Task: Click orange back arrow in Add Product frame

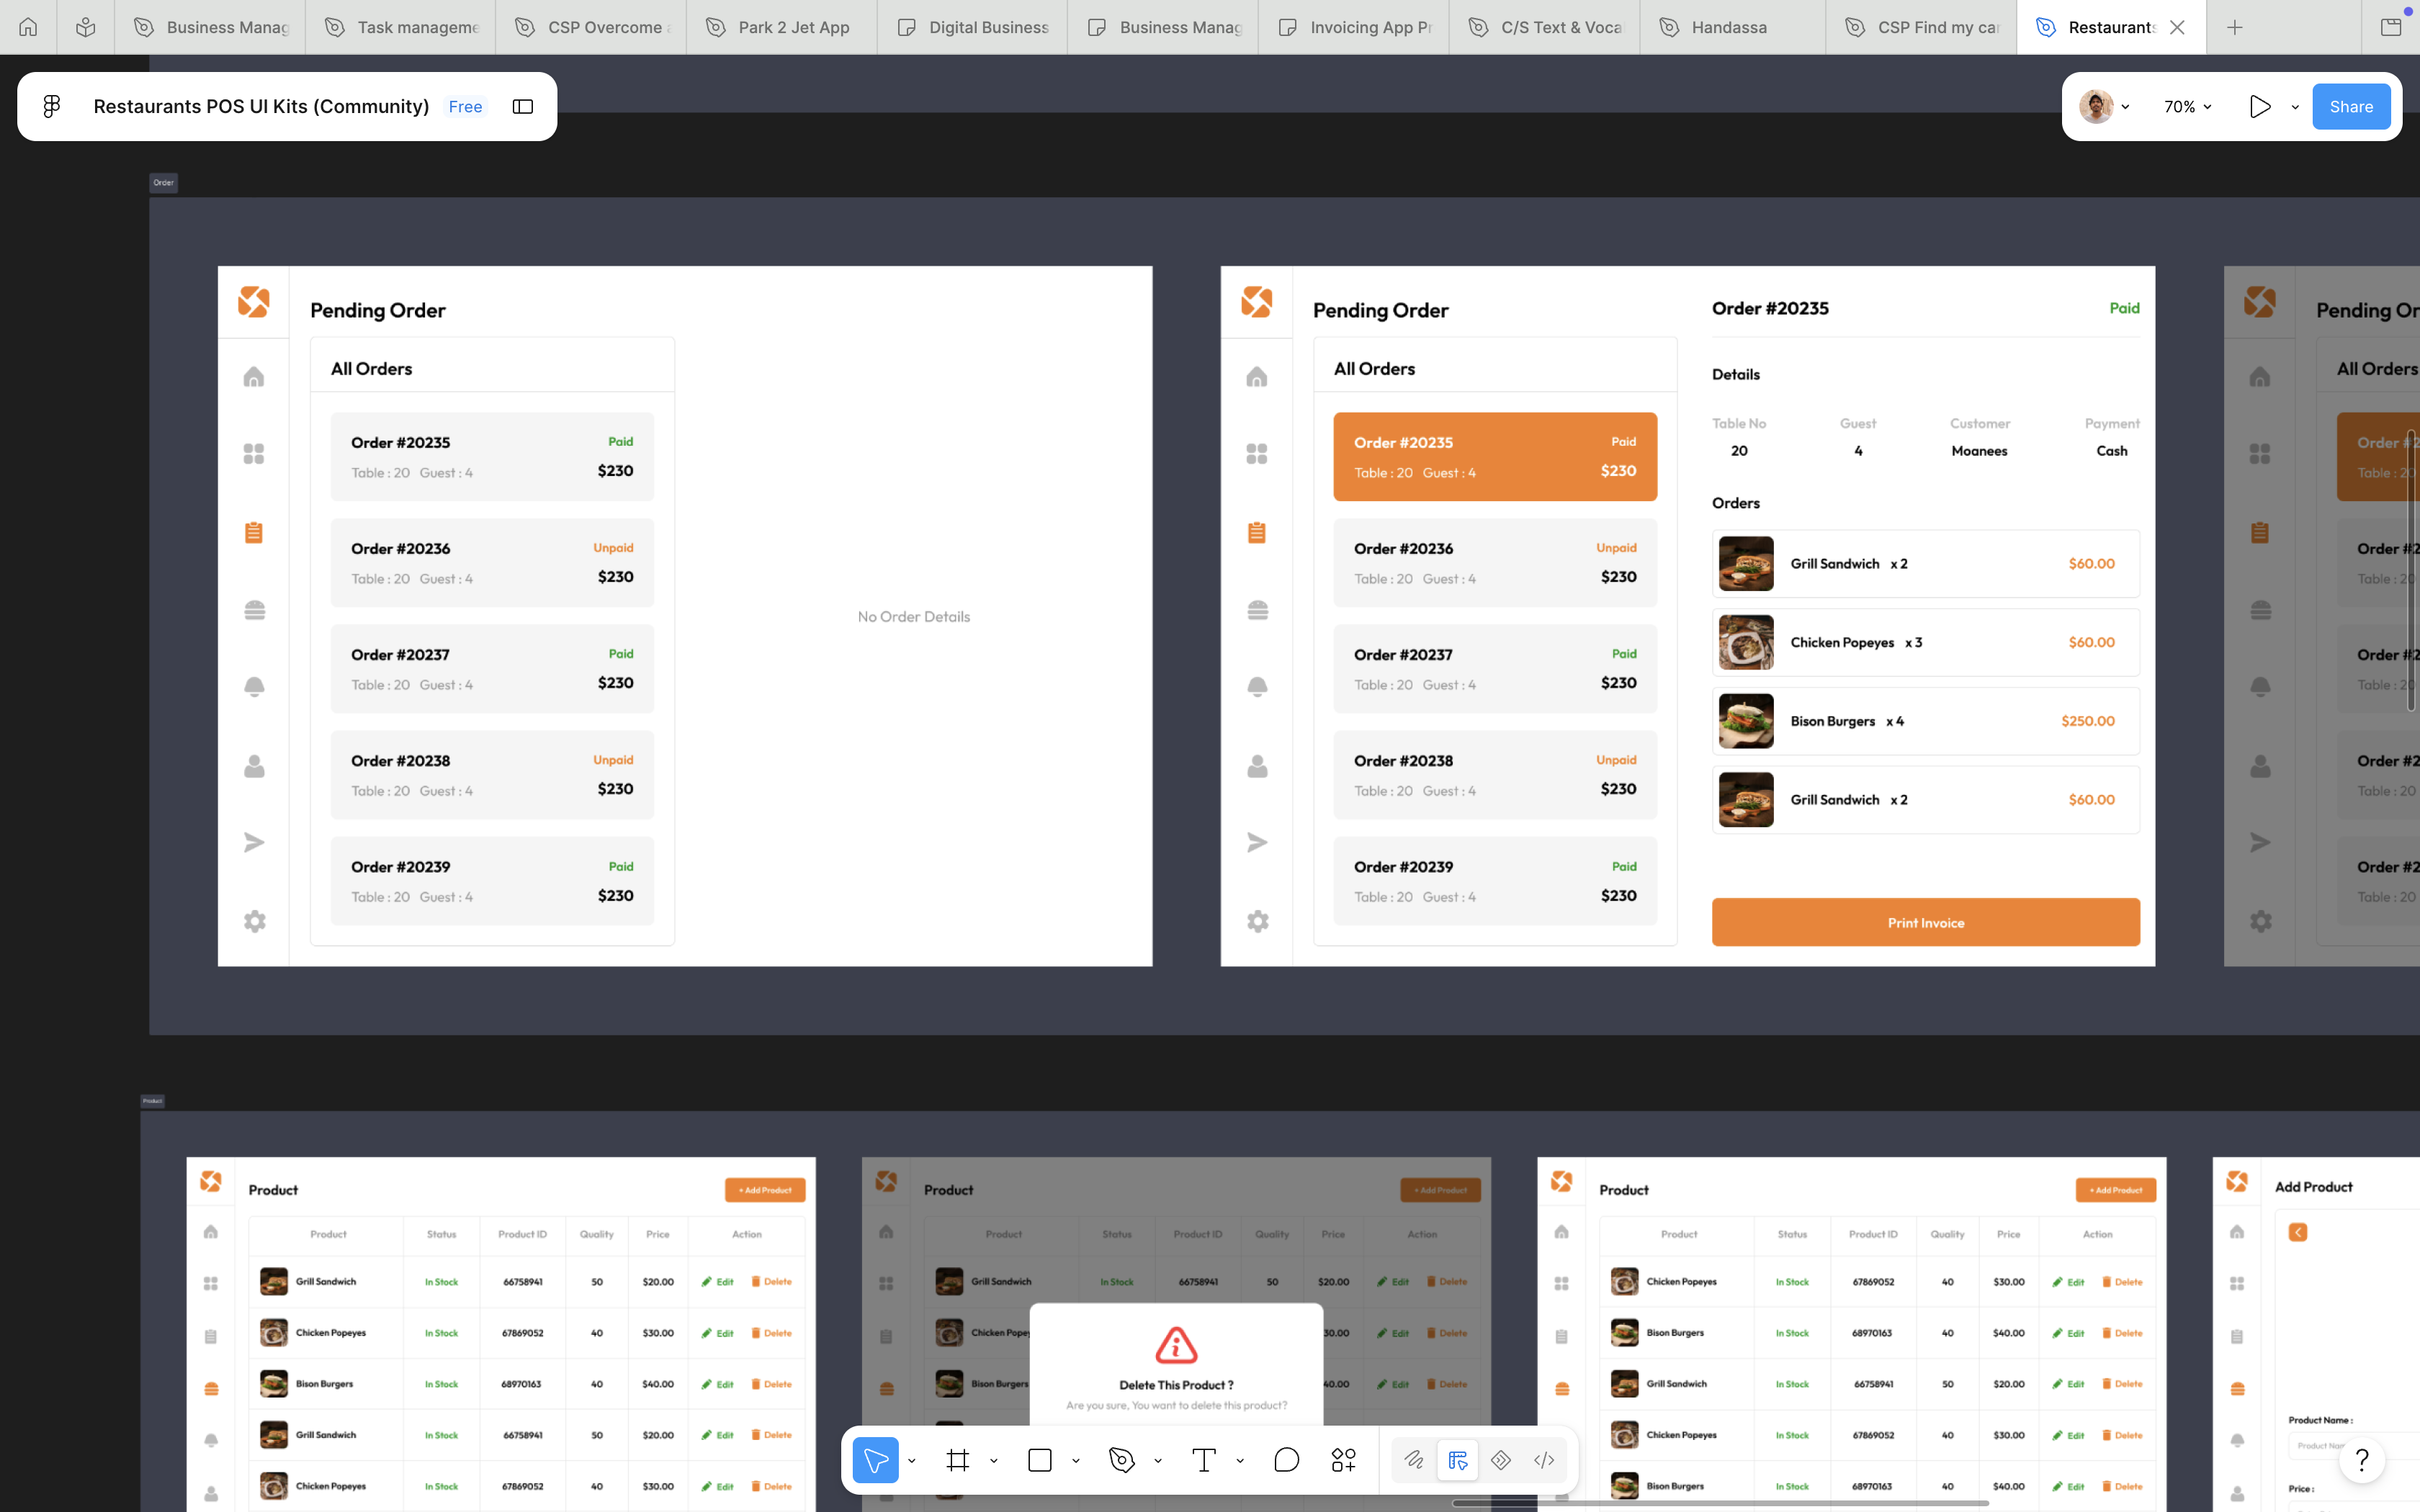Action: (2298, 1232)
